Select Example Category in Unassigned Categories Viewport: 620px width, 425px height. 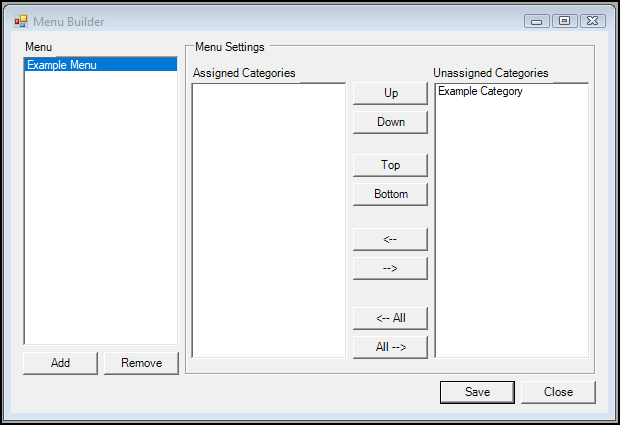(x=480, y=91)
